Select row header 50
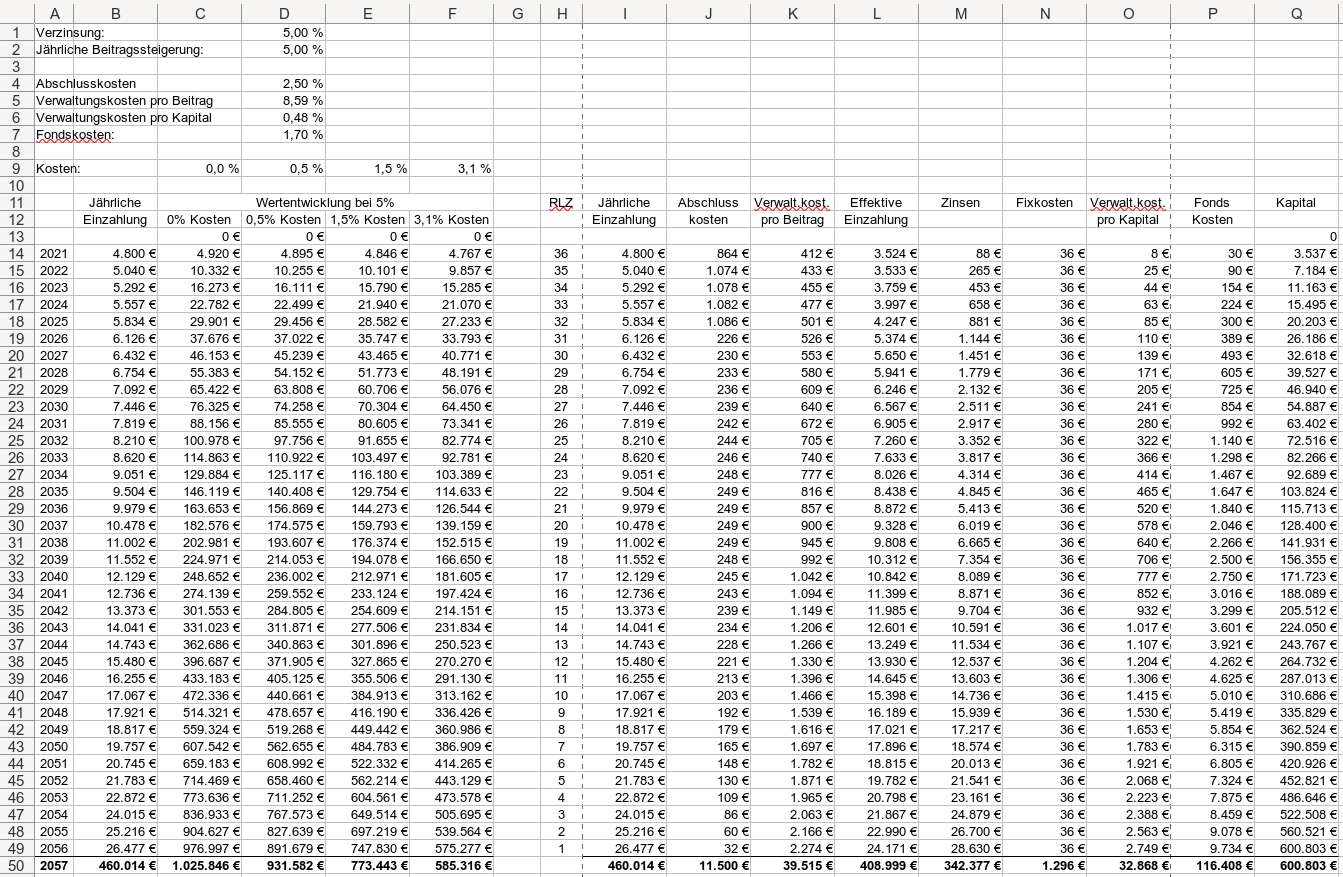Image resolution: width=1343 pixels, height=877 pixels. (17, 865)
